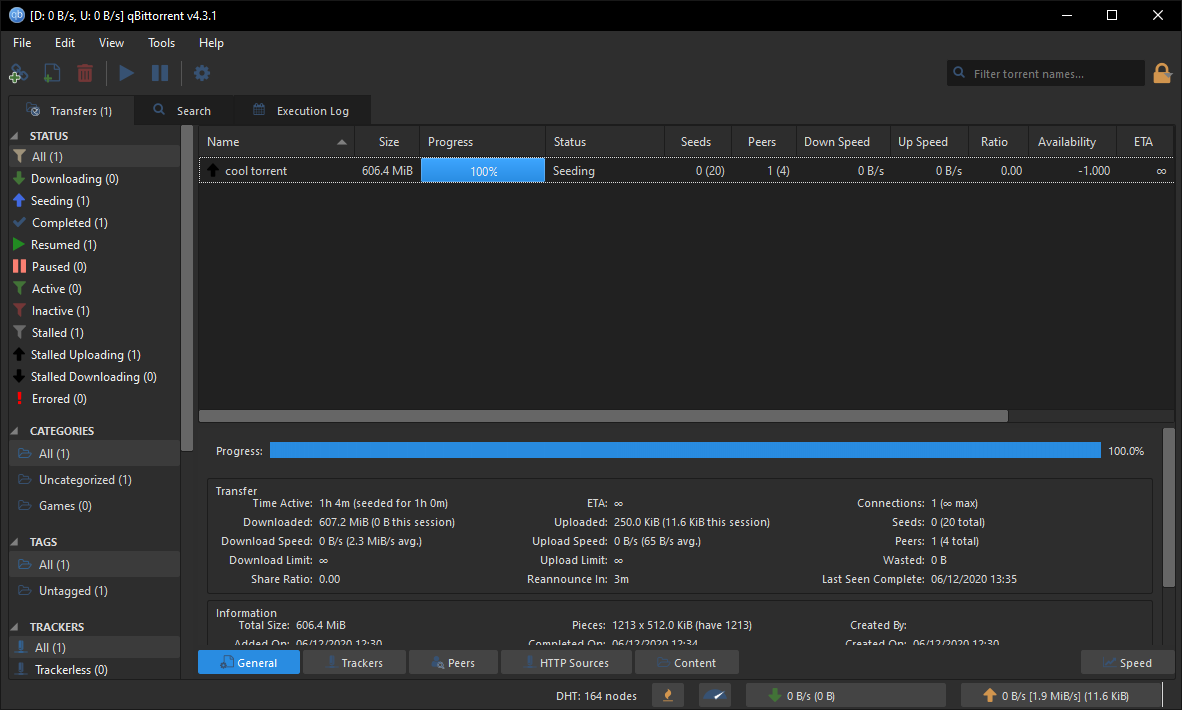Click the search magnifier in filter box
Screen dimensions: 1182x710
click(x=959, y=73)
